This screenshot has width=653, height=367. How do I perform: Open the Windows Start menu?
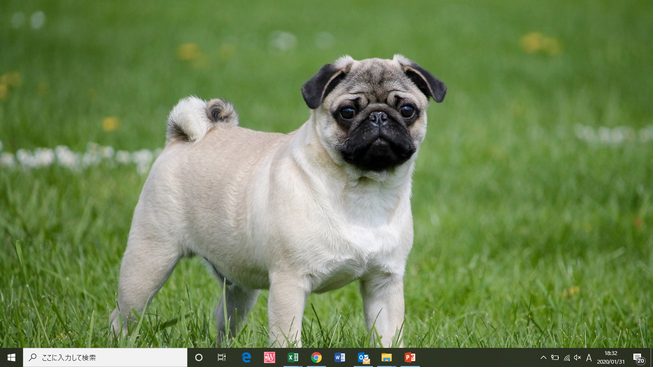(x=11, y=357)
